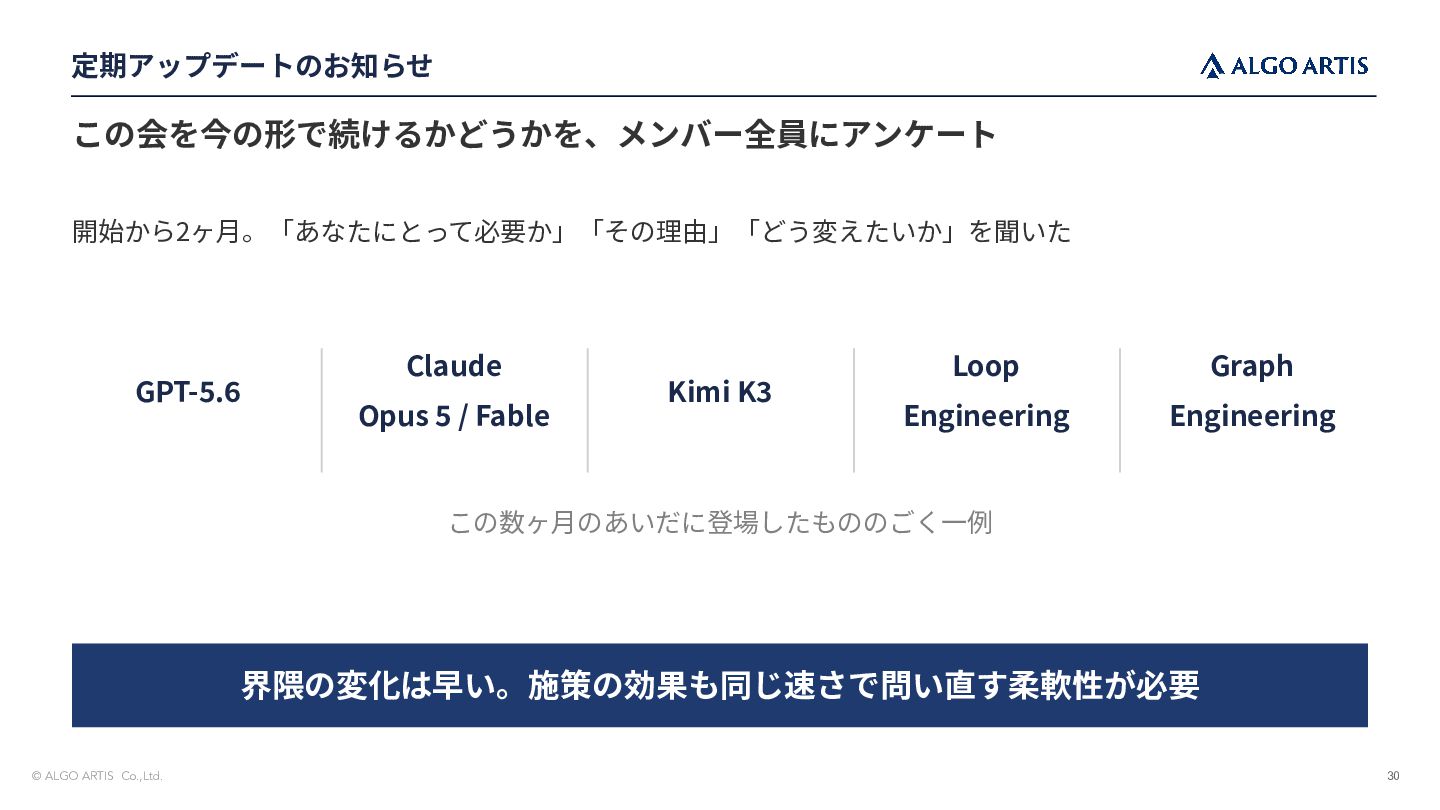This screenshot has width=1440, height=810.
Task: Click the page number 30
Action: [1393, 776]
